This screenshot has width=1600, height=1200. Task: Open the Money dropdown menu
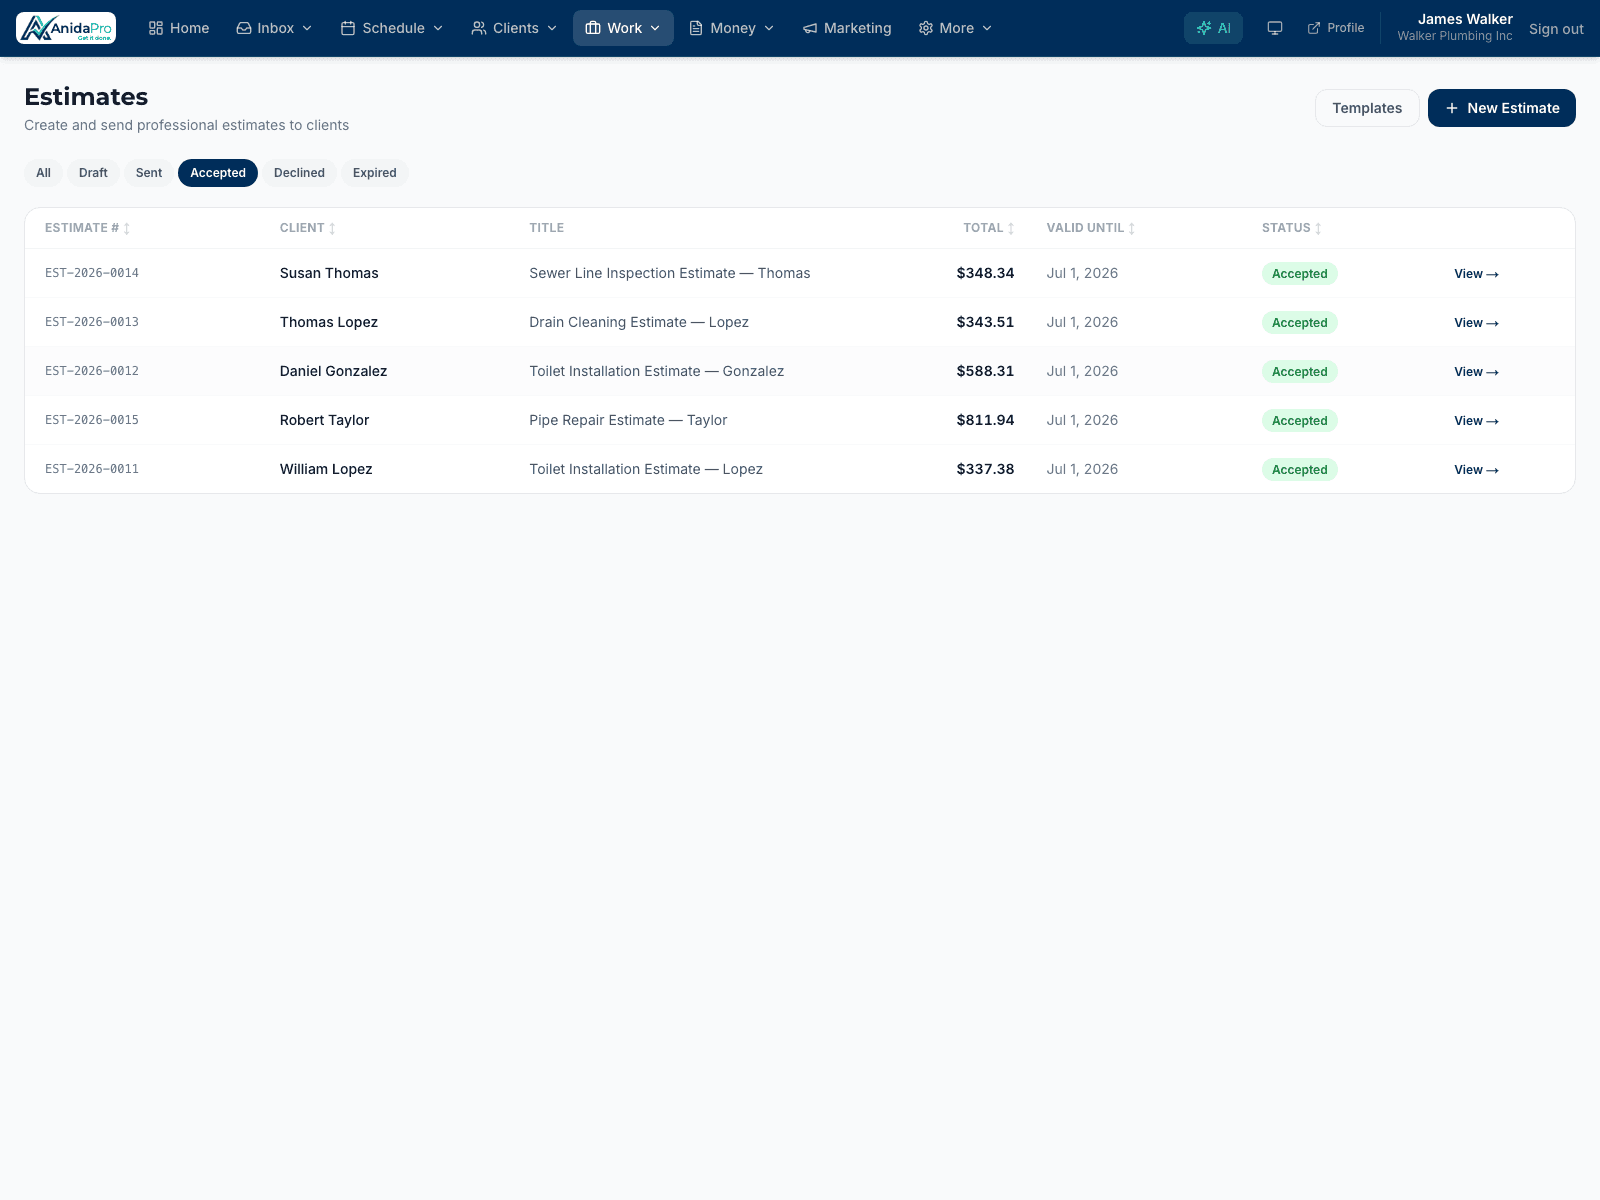(732, 28)
